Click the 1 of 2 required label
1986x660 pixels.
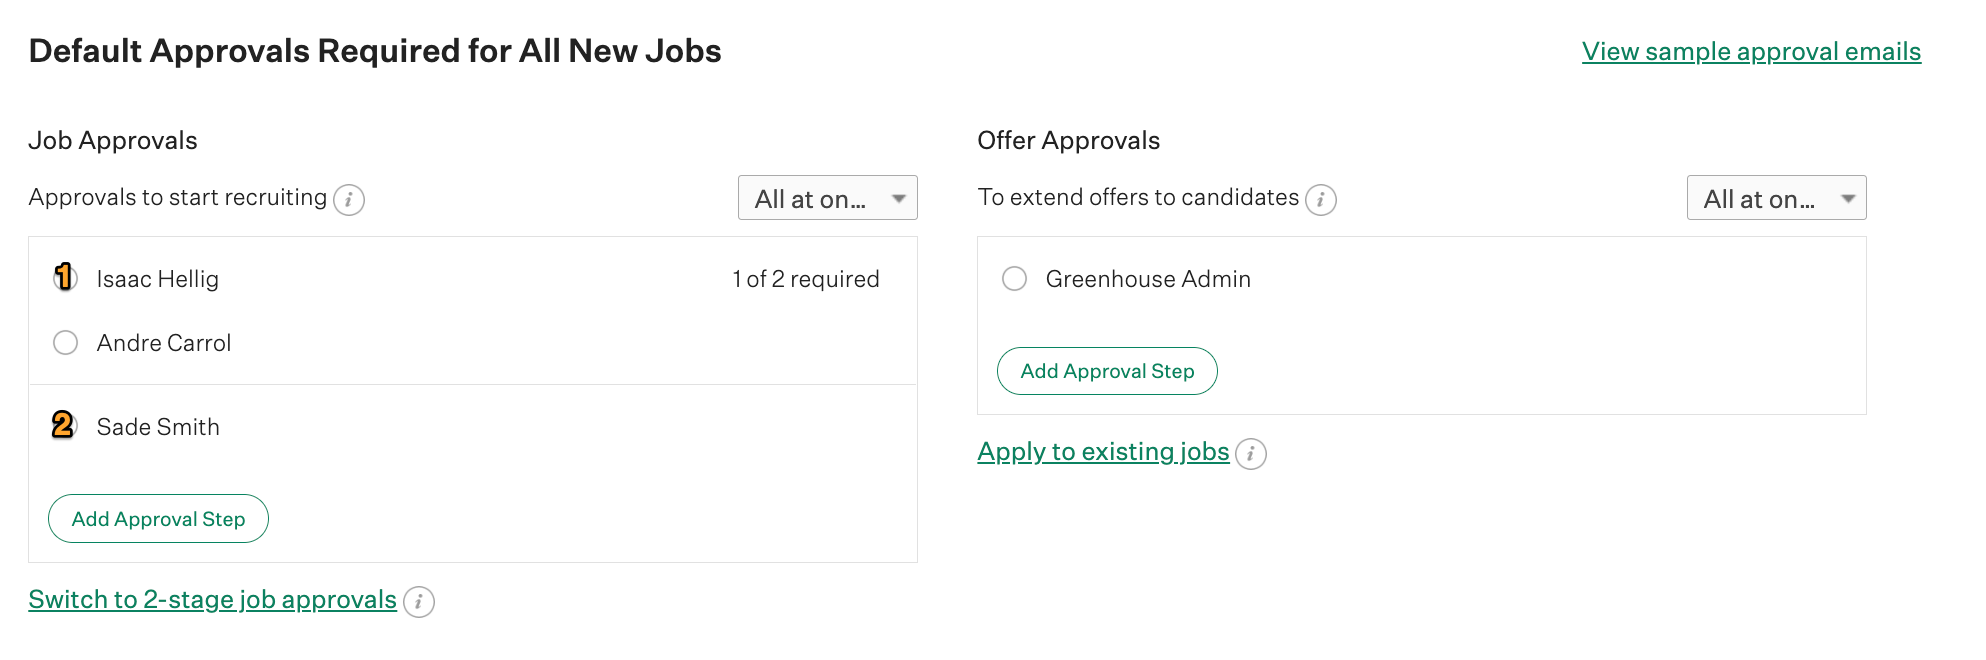[805, 279]
